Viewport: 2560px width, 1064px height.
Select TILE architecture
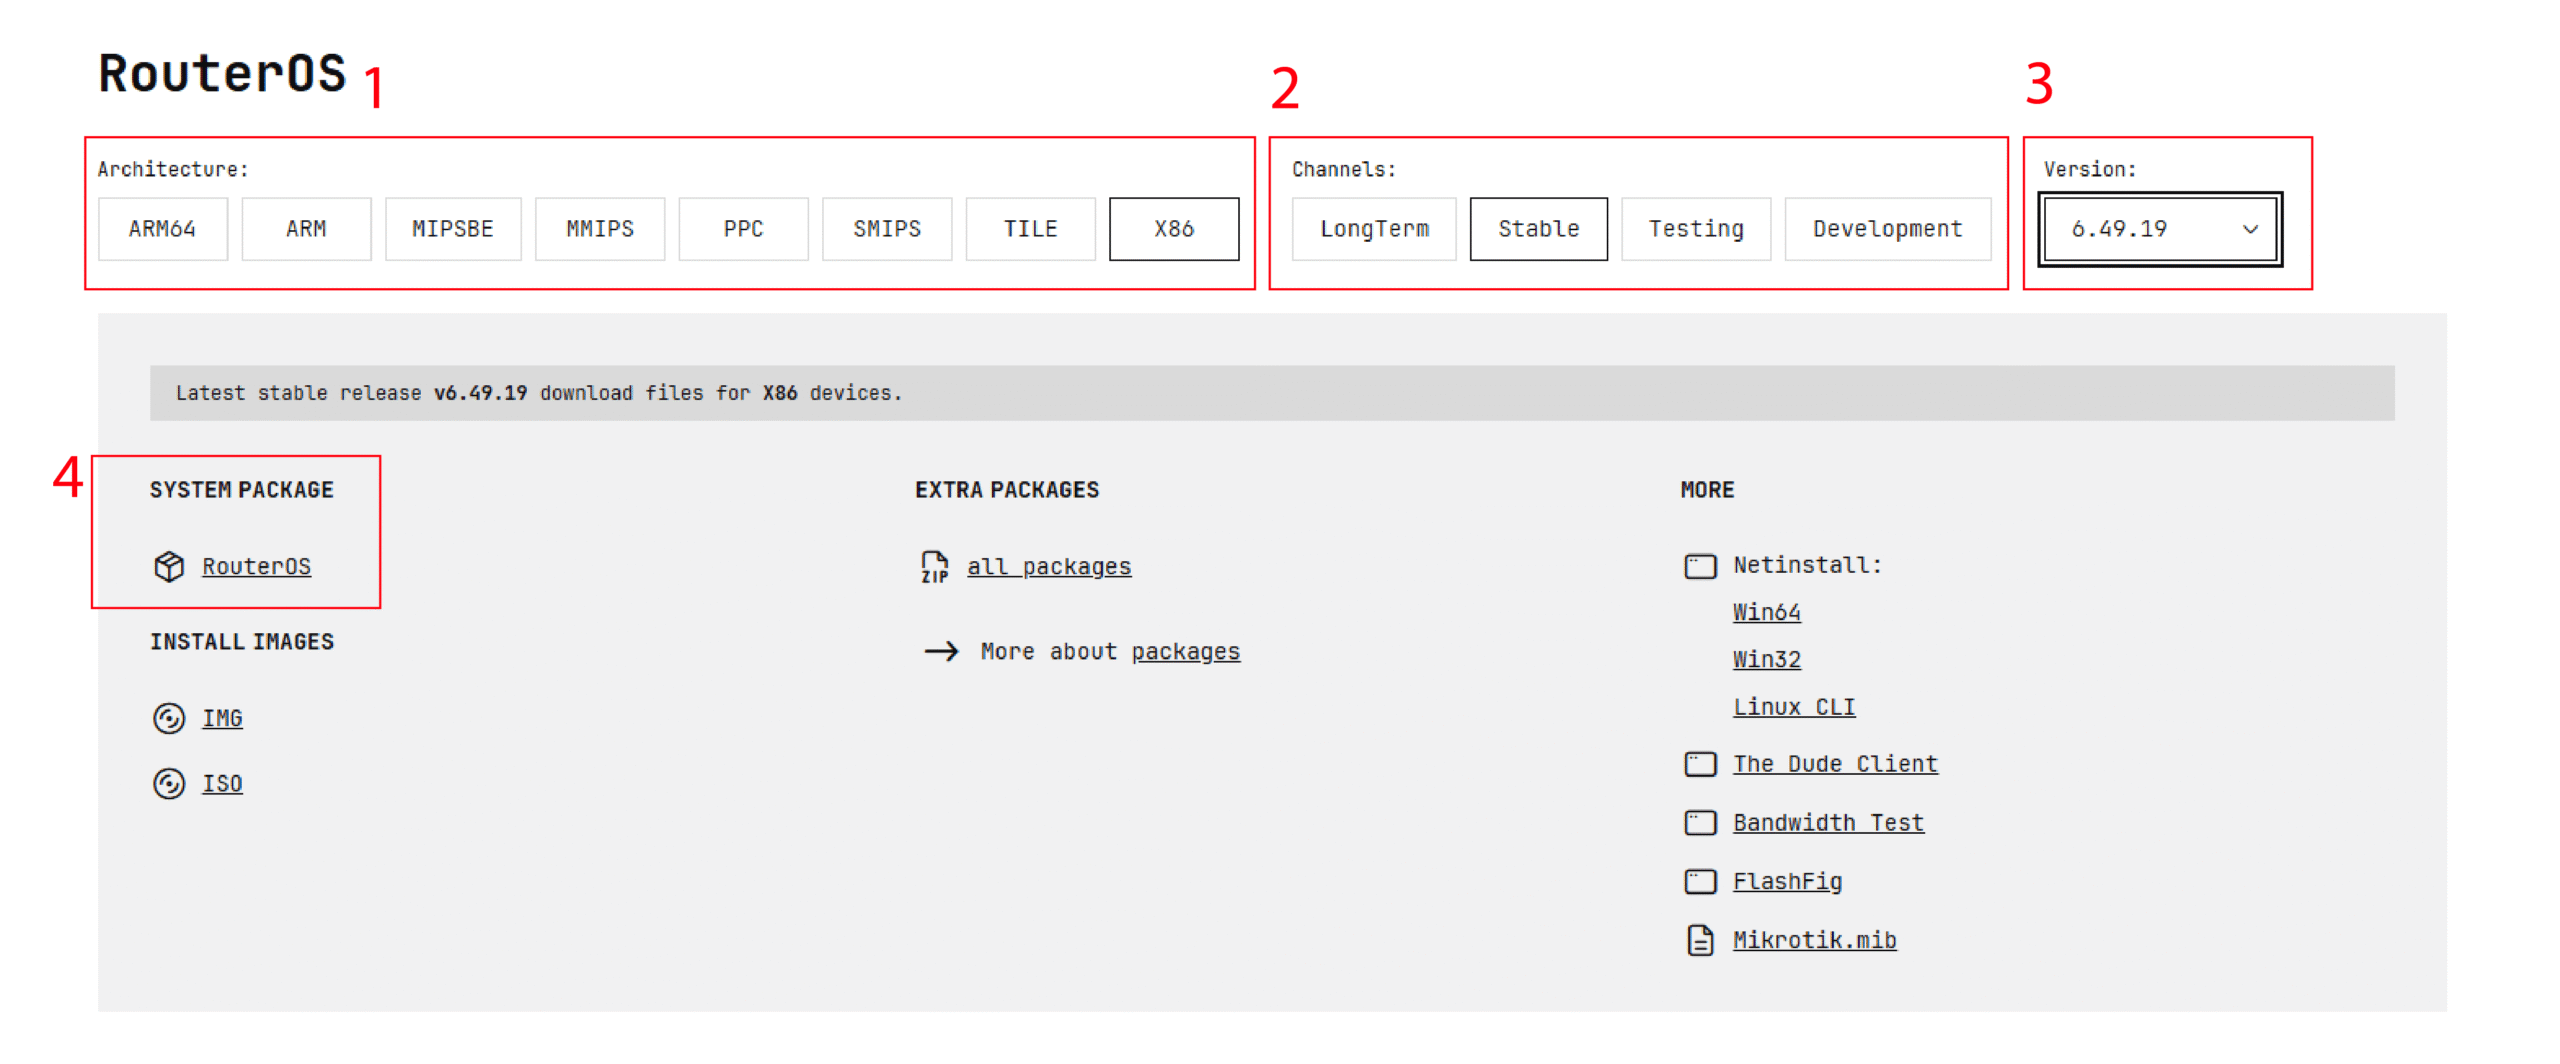pos(1031,229)
